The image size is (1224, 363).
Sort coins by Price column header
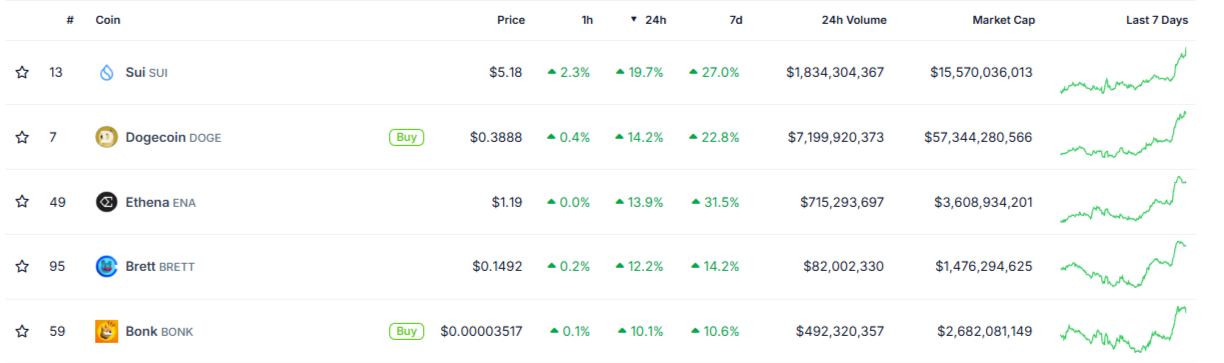click(510, 20)
